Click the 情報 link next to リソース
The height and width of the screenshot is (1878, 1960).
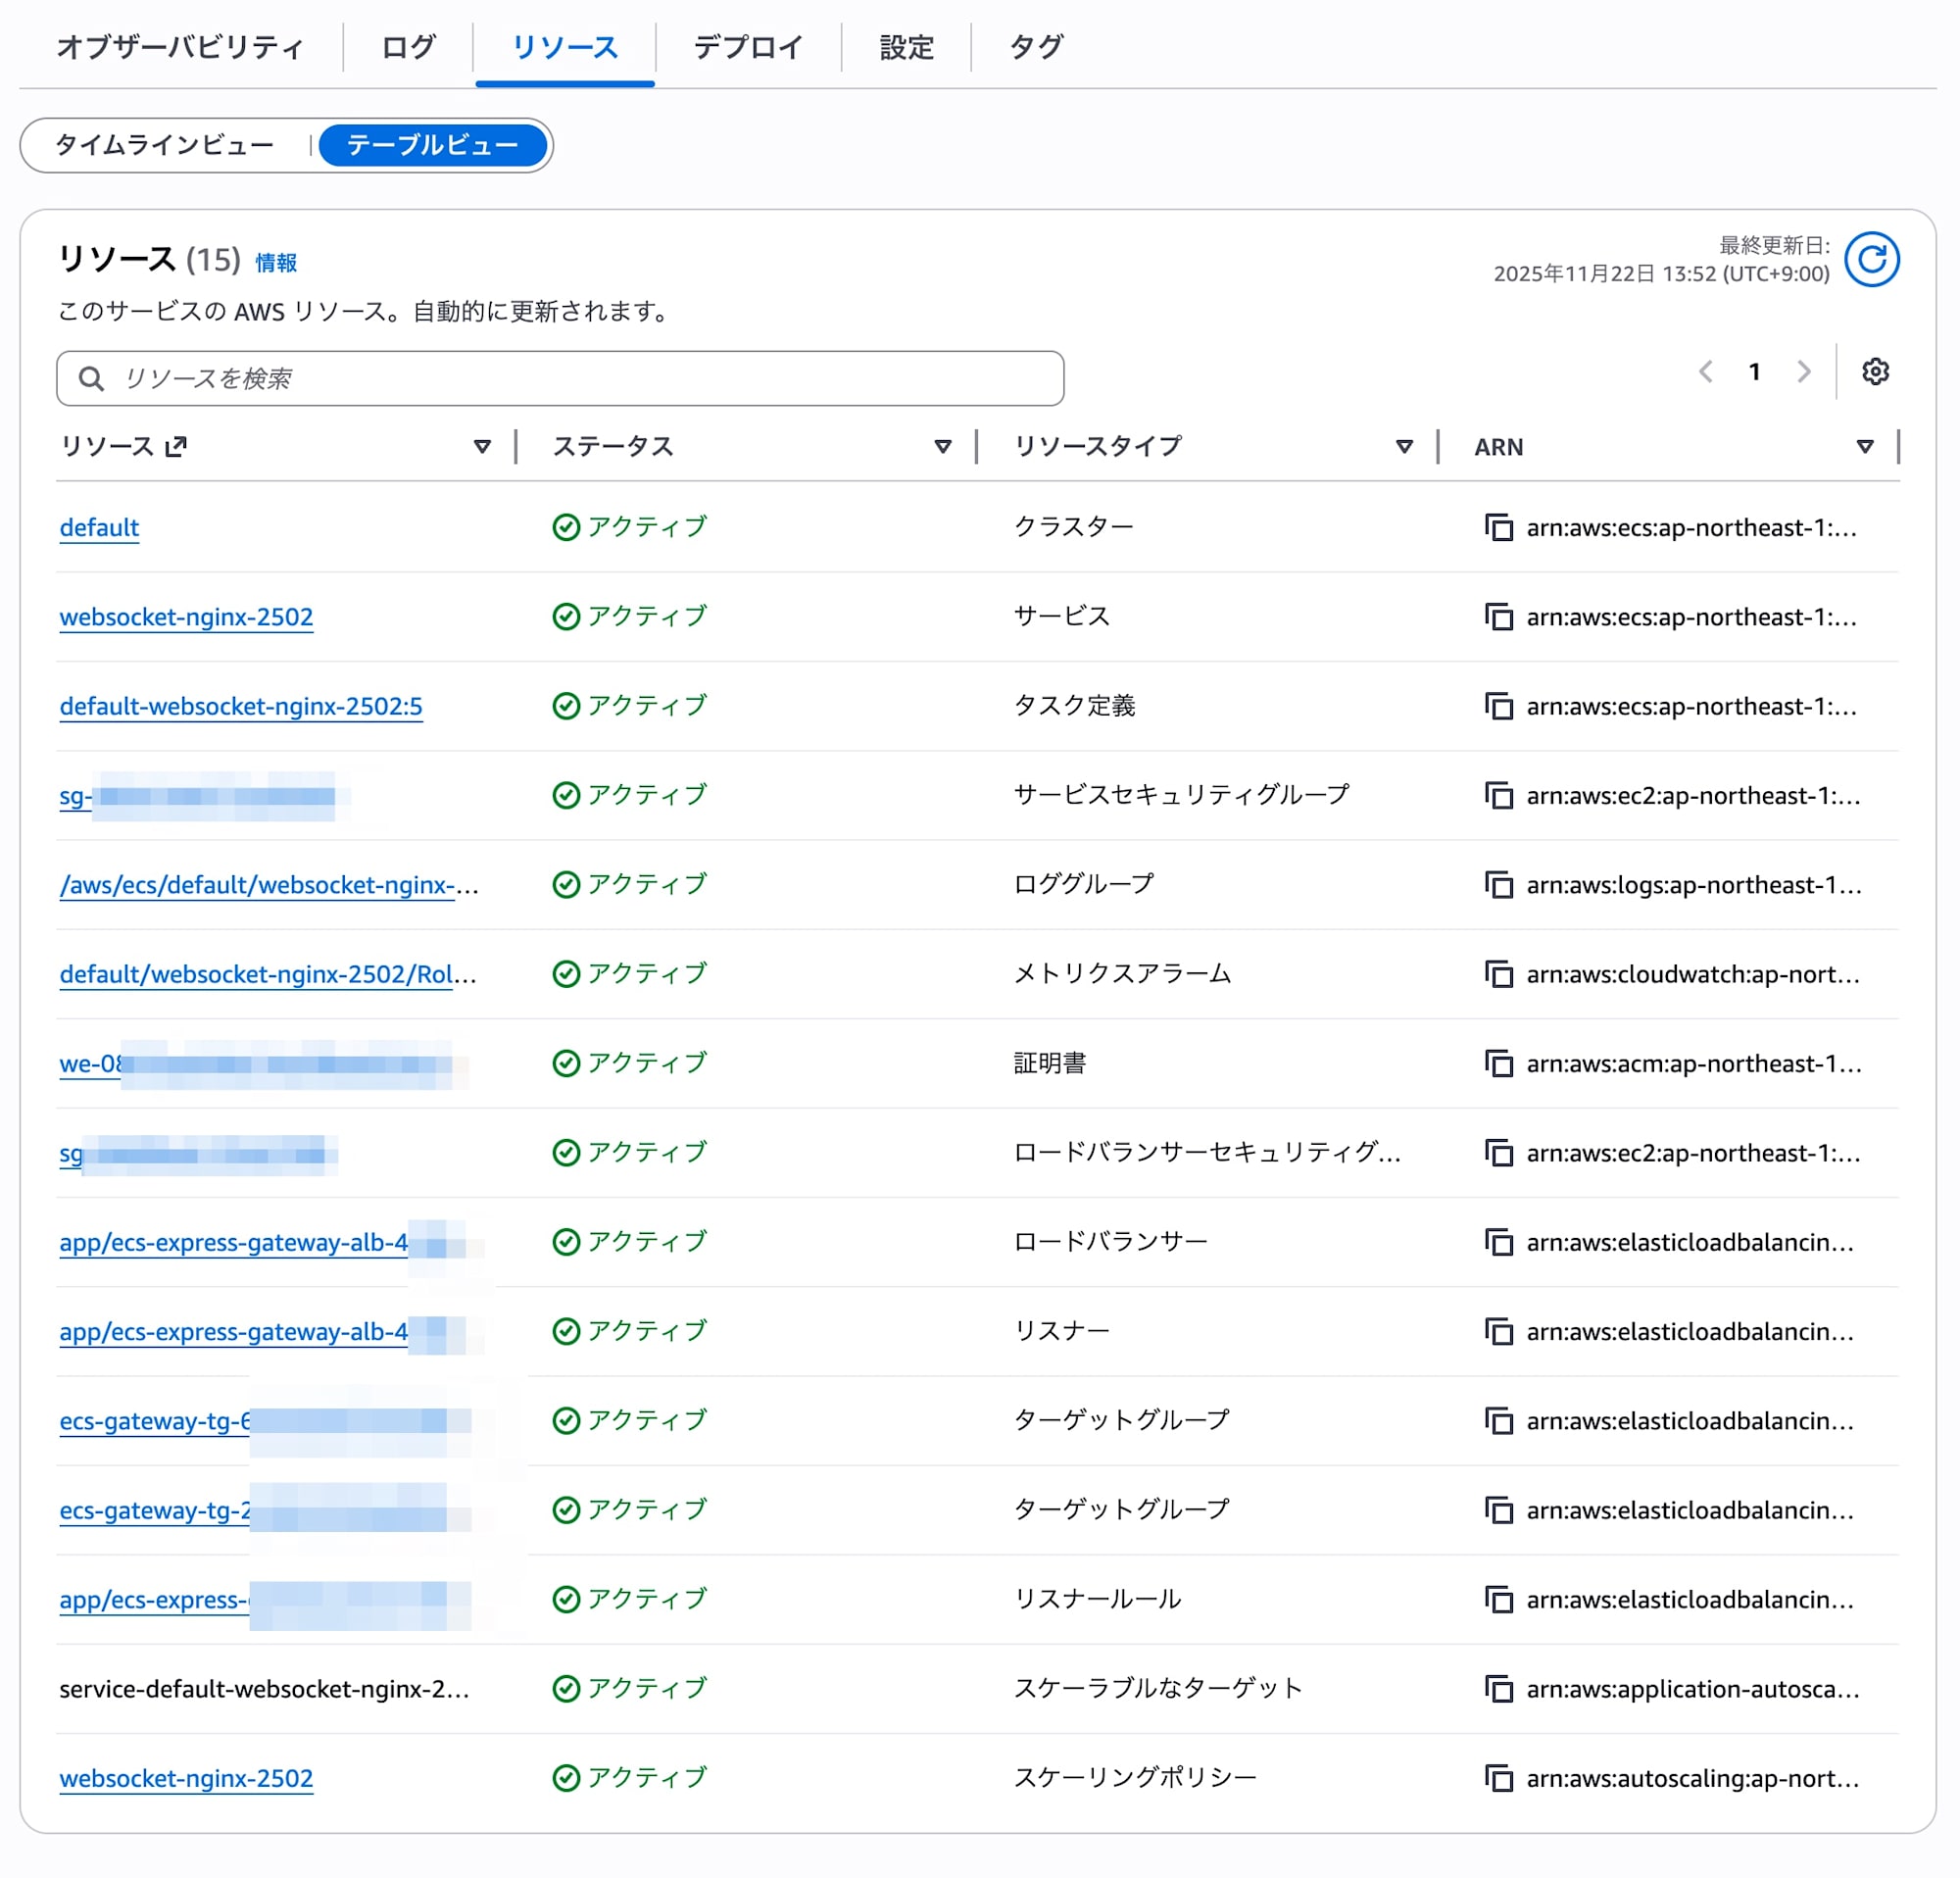pos(277,263)
